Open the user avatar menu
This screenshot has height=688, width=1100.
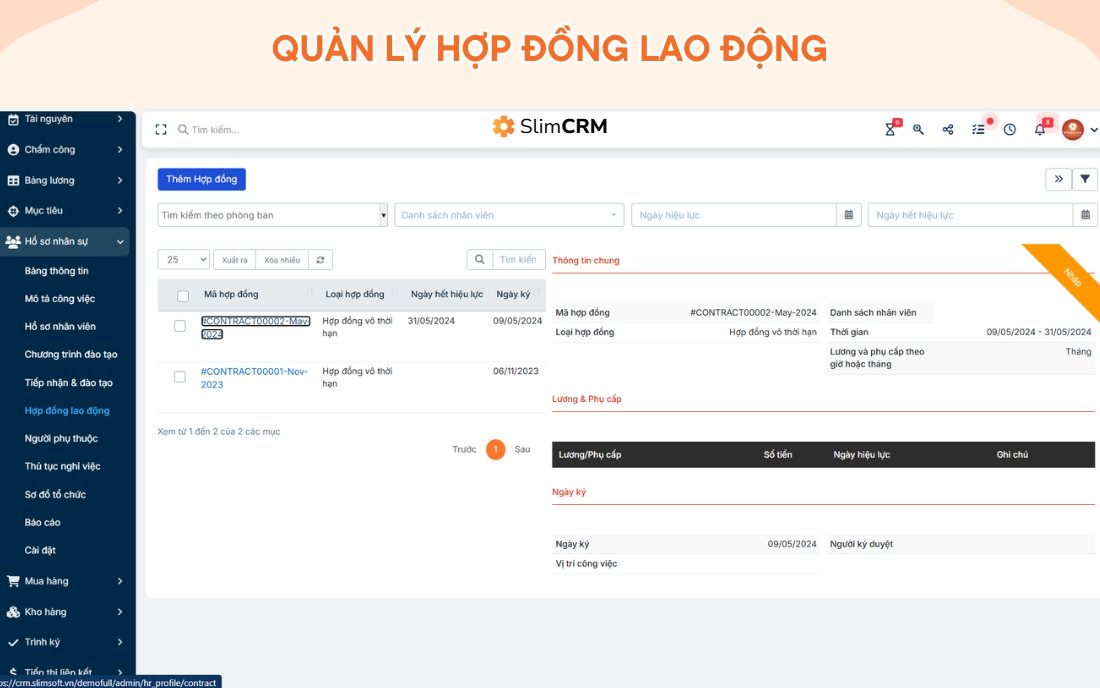click(x=1073, y=129)
